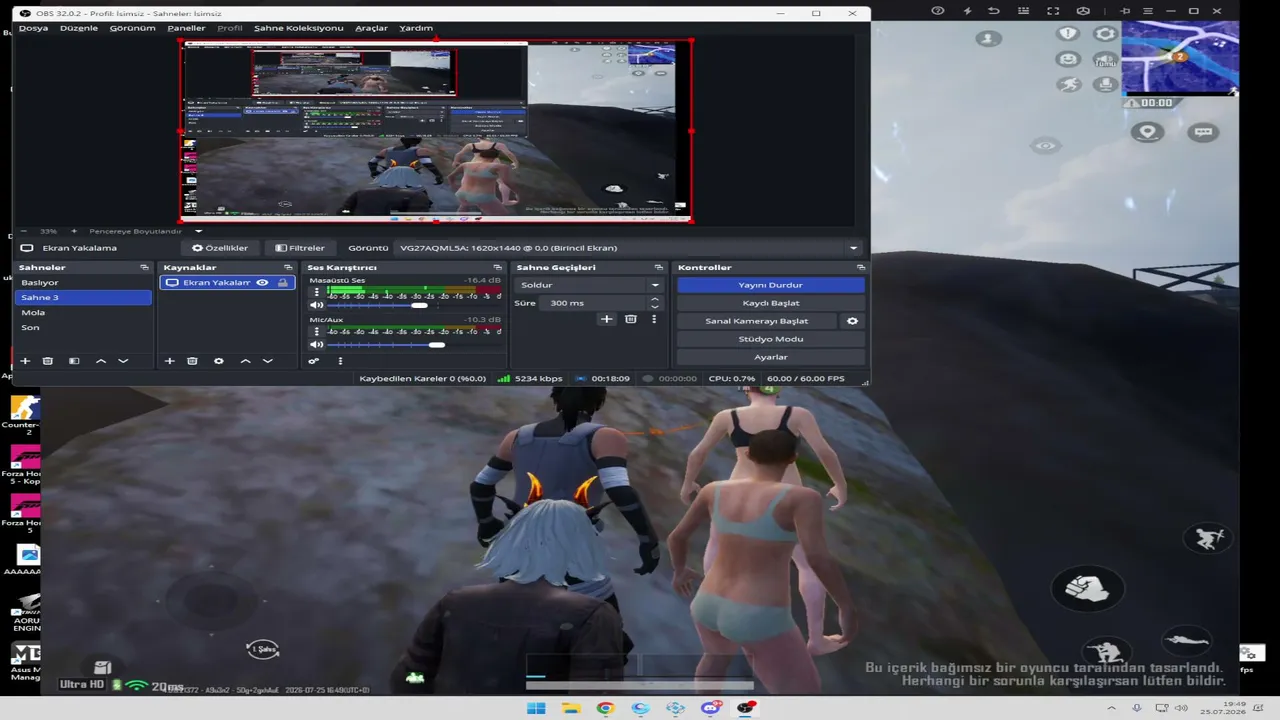Click Sanal Kamerayı Başlat button

[x=757, y=321]
